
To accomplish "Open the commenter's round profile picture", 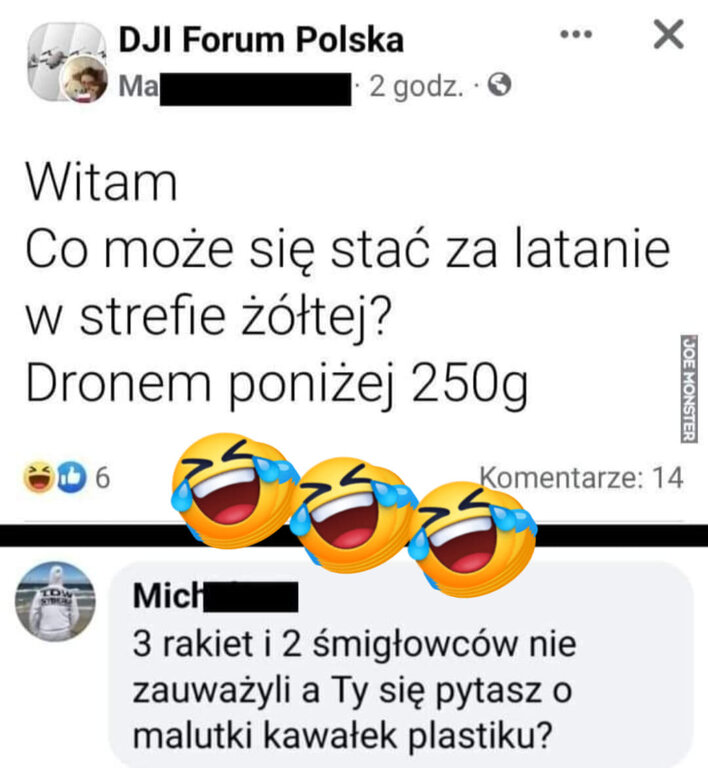I will coord(55,601).
